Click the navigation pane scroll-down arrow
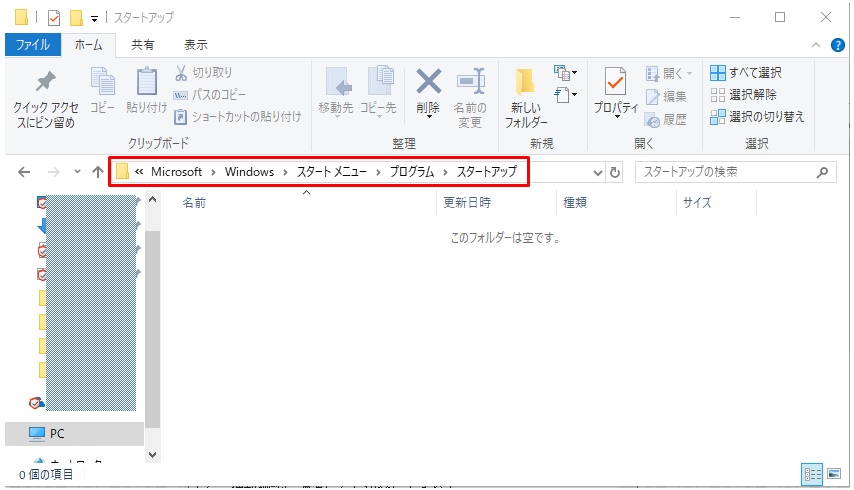This screenshot has height=490, width=854. point(153,455)
